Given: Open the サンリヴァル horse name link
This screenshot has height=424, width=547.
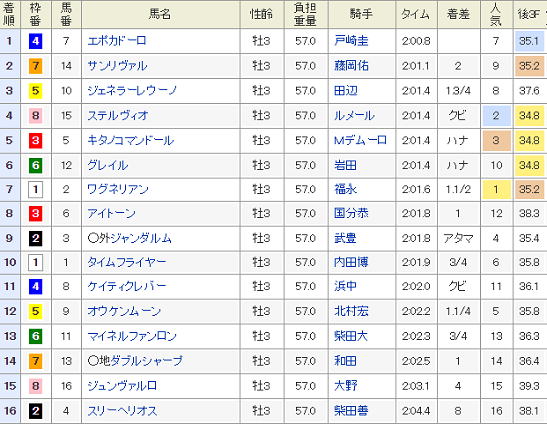Looking at the screenshot, I should (x=117, y=66).
